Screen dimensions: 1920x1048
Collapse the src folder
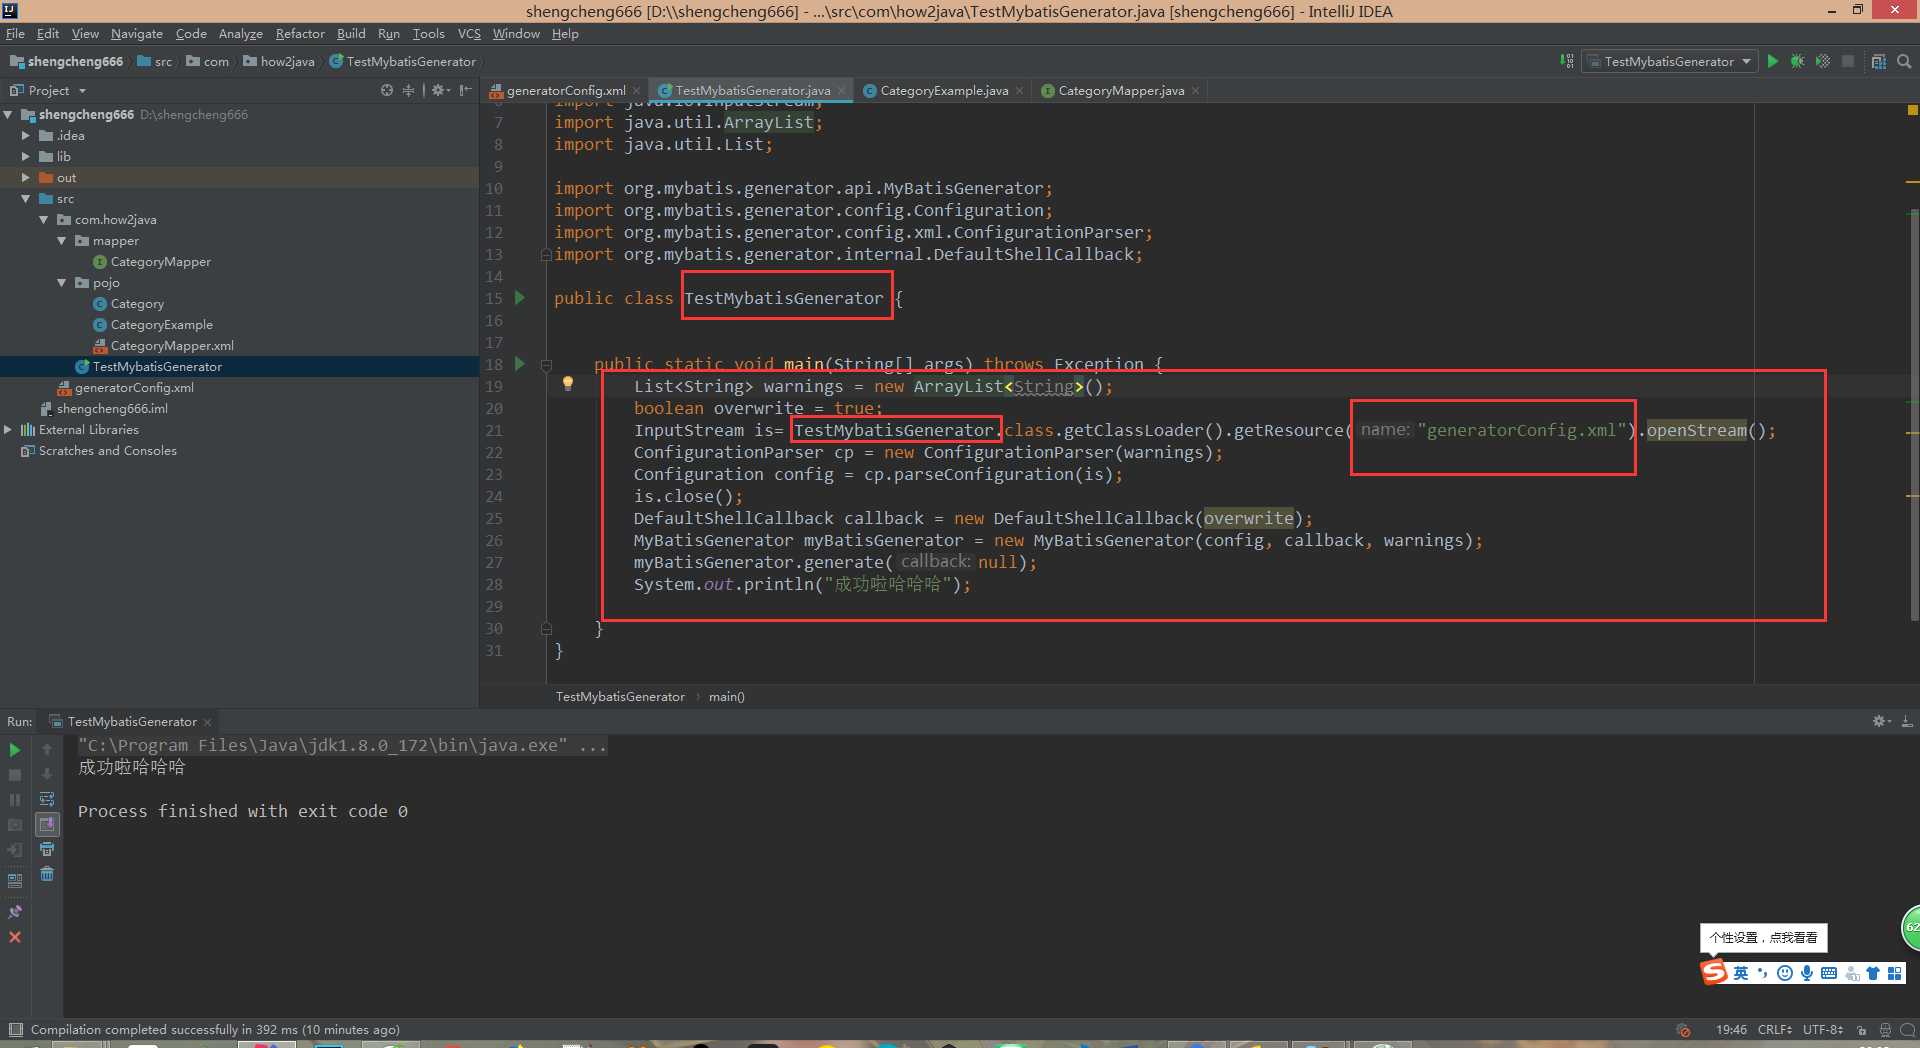point(26,198)
